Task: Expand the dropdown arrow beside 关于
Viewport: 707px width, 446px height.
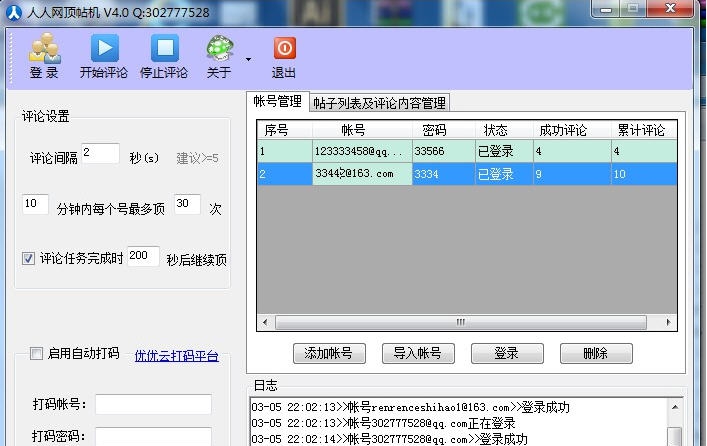Action: pyautogui.click(x=248, y=59)
